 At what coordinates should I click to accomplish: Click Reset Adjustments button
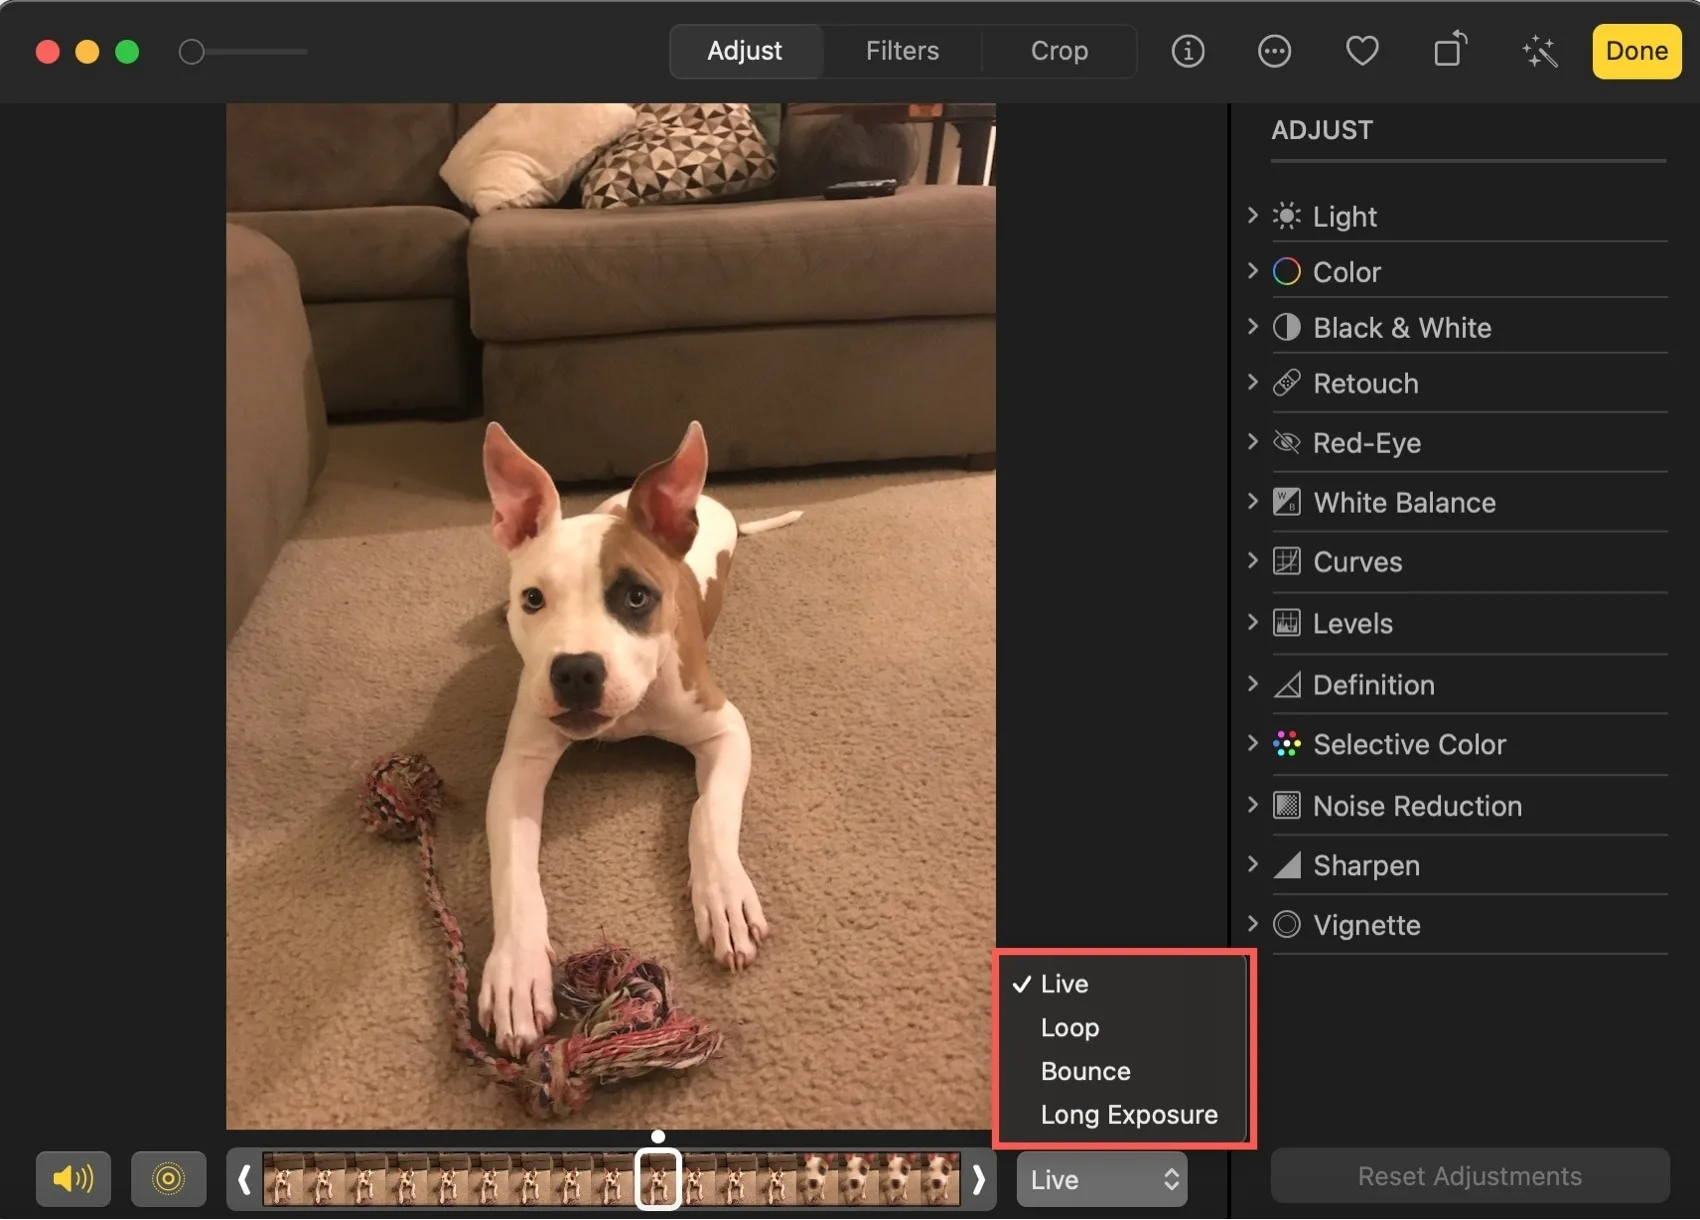point(1469,1176)
